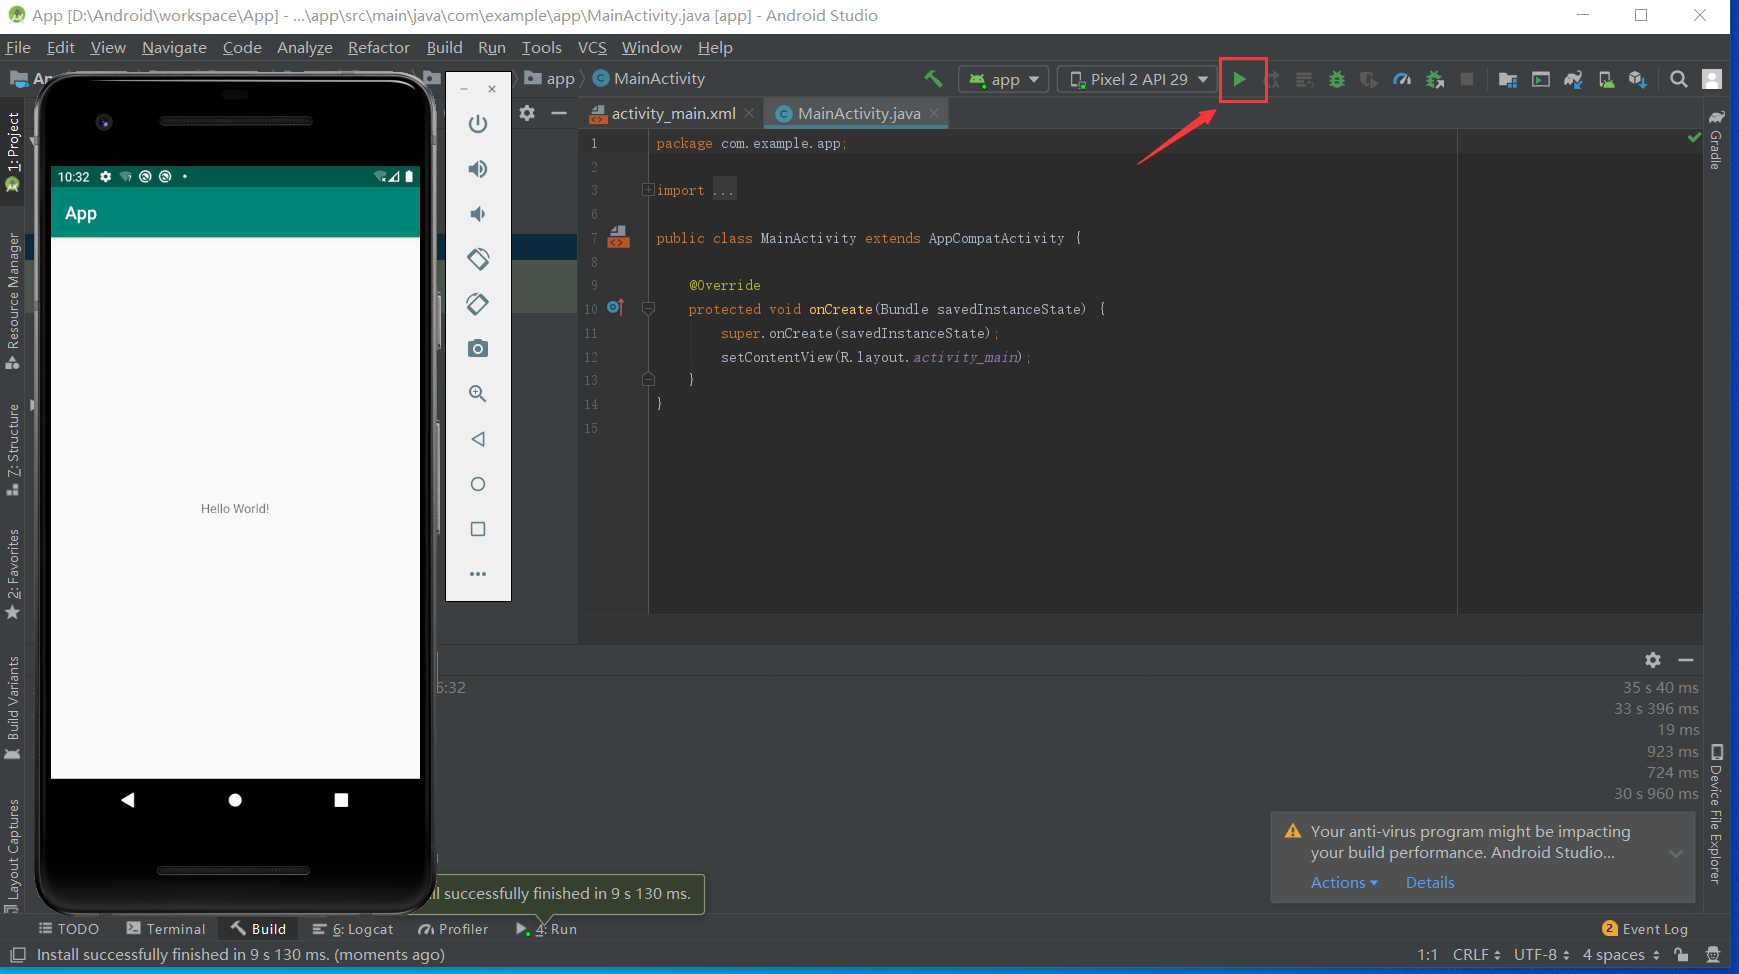Toggle the Gradle side tool window
This screenshot has height=974, width=1739.
coord(1716,139)
